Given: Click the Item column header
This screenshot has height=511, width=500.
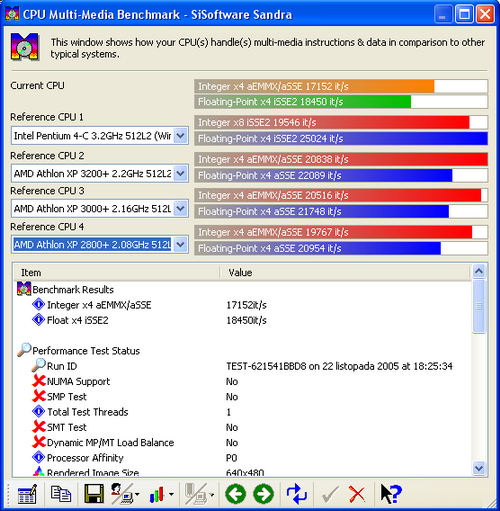Looking at the screenshot, I should 116,273.
